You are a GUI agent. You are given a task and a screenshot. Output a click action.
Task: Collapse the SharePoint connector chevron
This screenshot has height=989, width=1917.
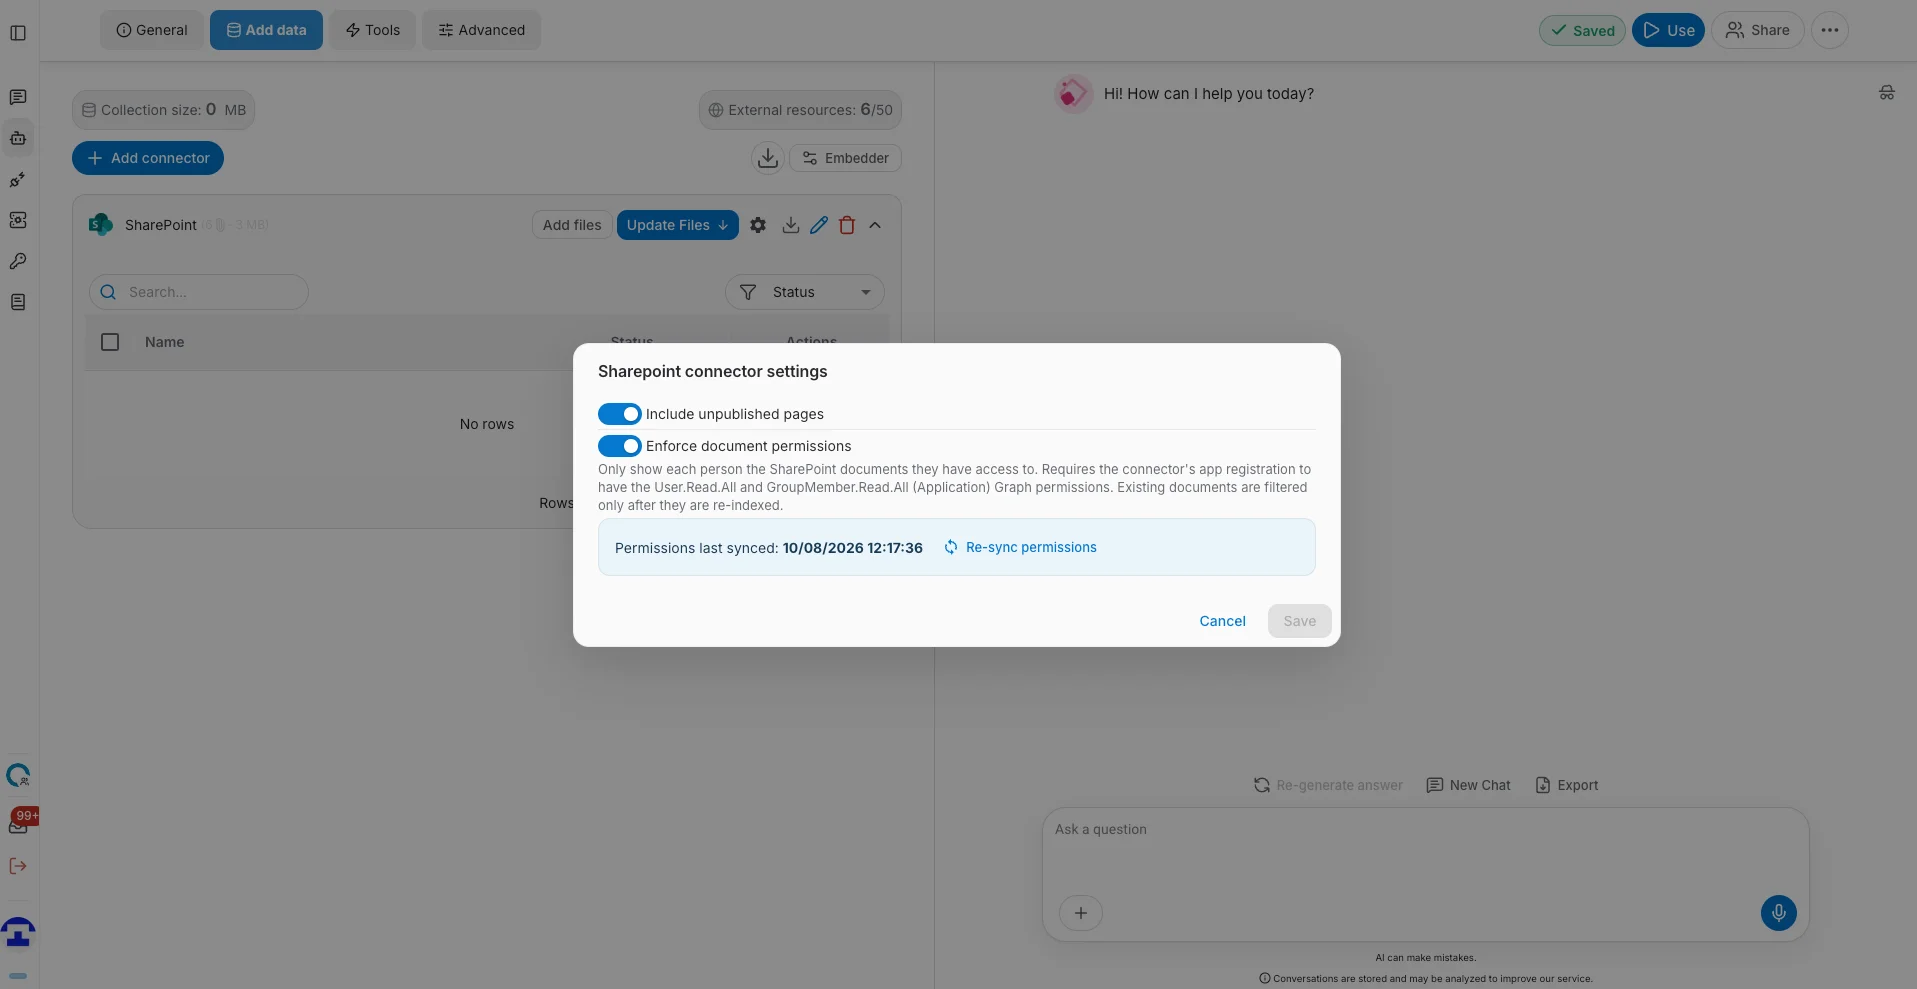[875, 225]
